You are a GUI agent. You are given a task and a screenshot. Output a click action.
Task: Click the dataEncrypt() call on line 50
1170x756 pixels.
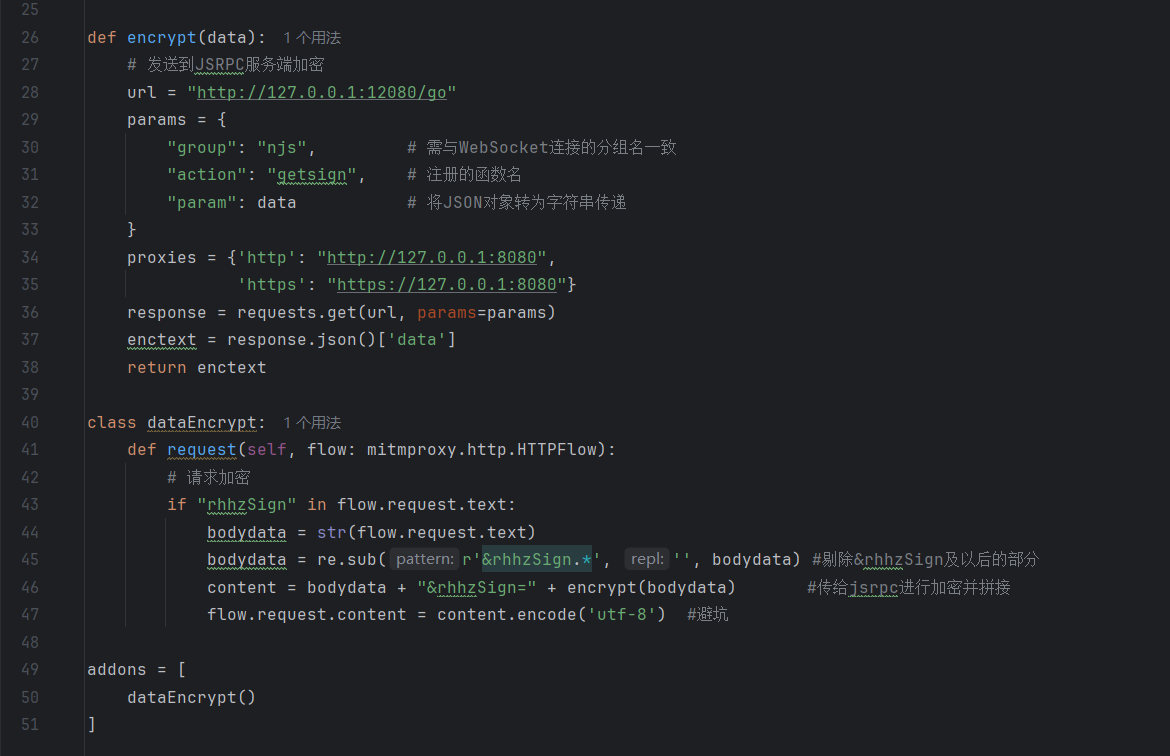click(192, 697)
